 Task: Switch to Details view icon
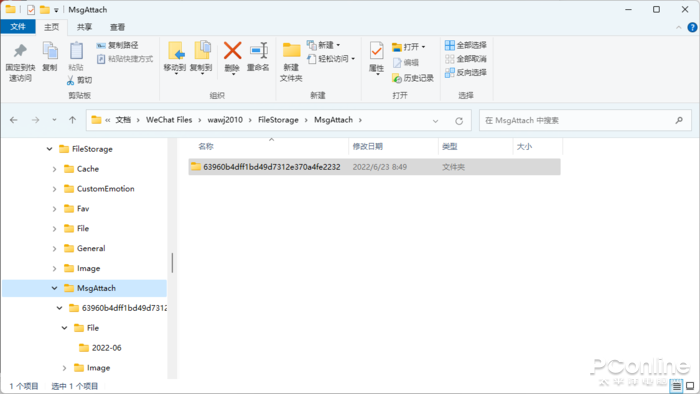pos(676,386)
